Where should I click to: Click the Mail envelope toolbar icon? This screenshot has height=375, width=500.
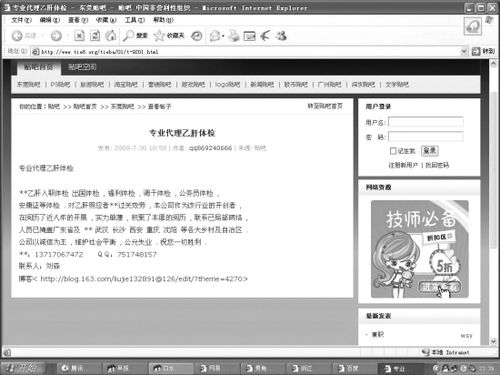click(215, 36)
